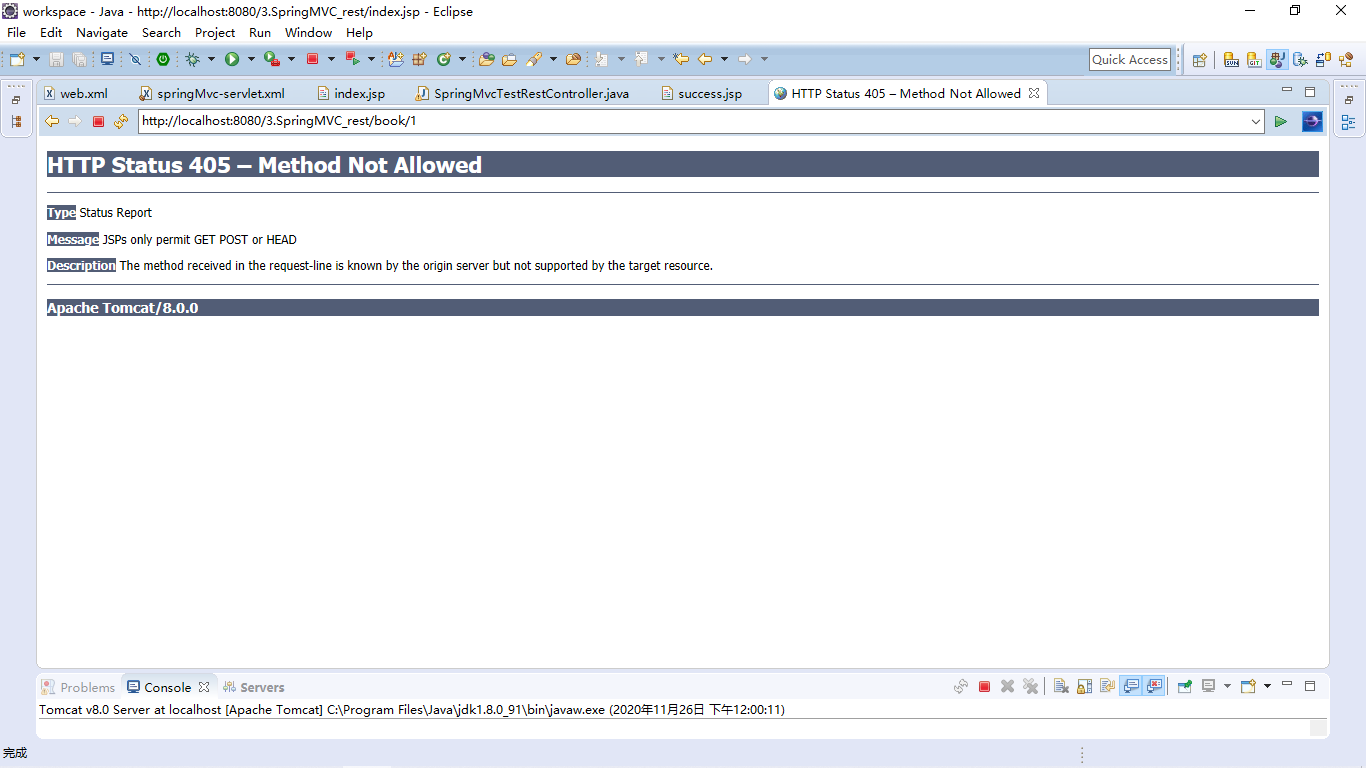Open the File menu
This screenshot has width=1366, height=768.
[17, 33]
